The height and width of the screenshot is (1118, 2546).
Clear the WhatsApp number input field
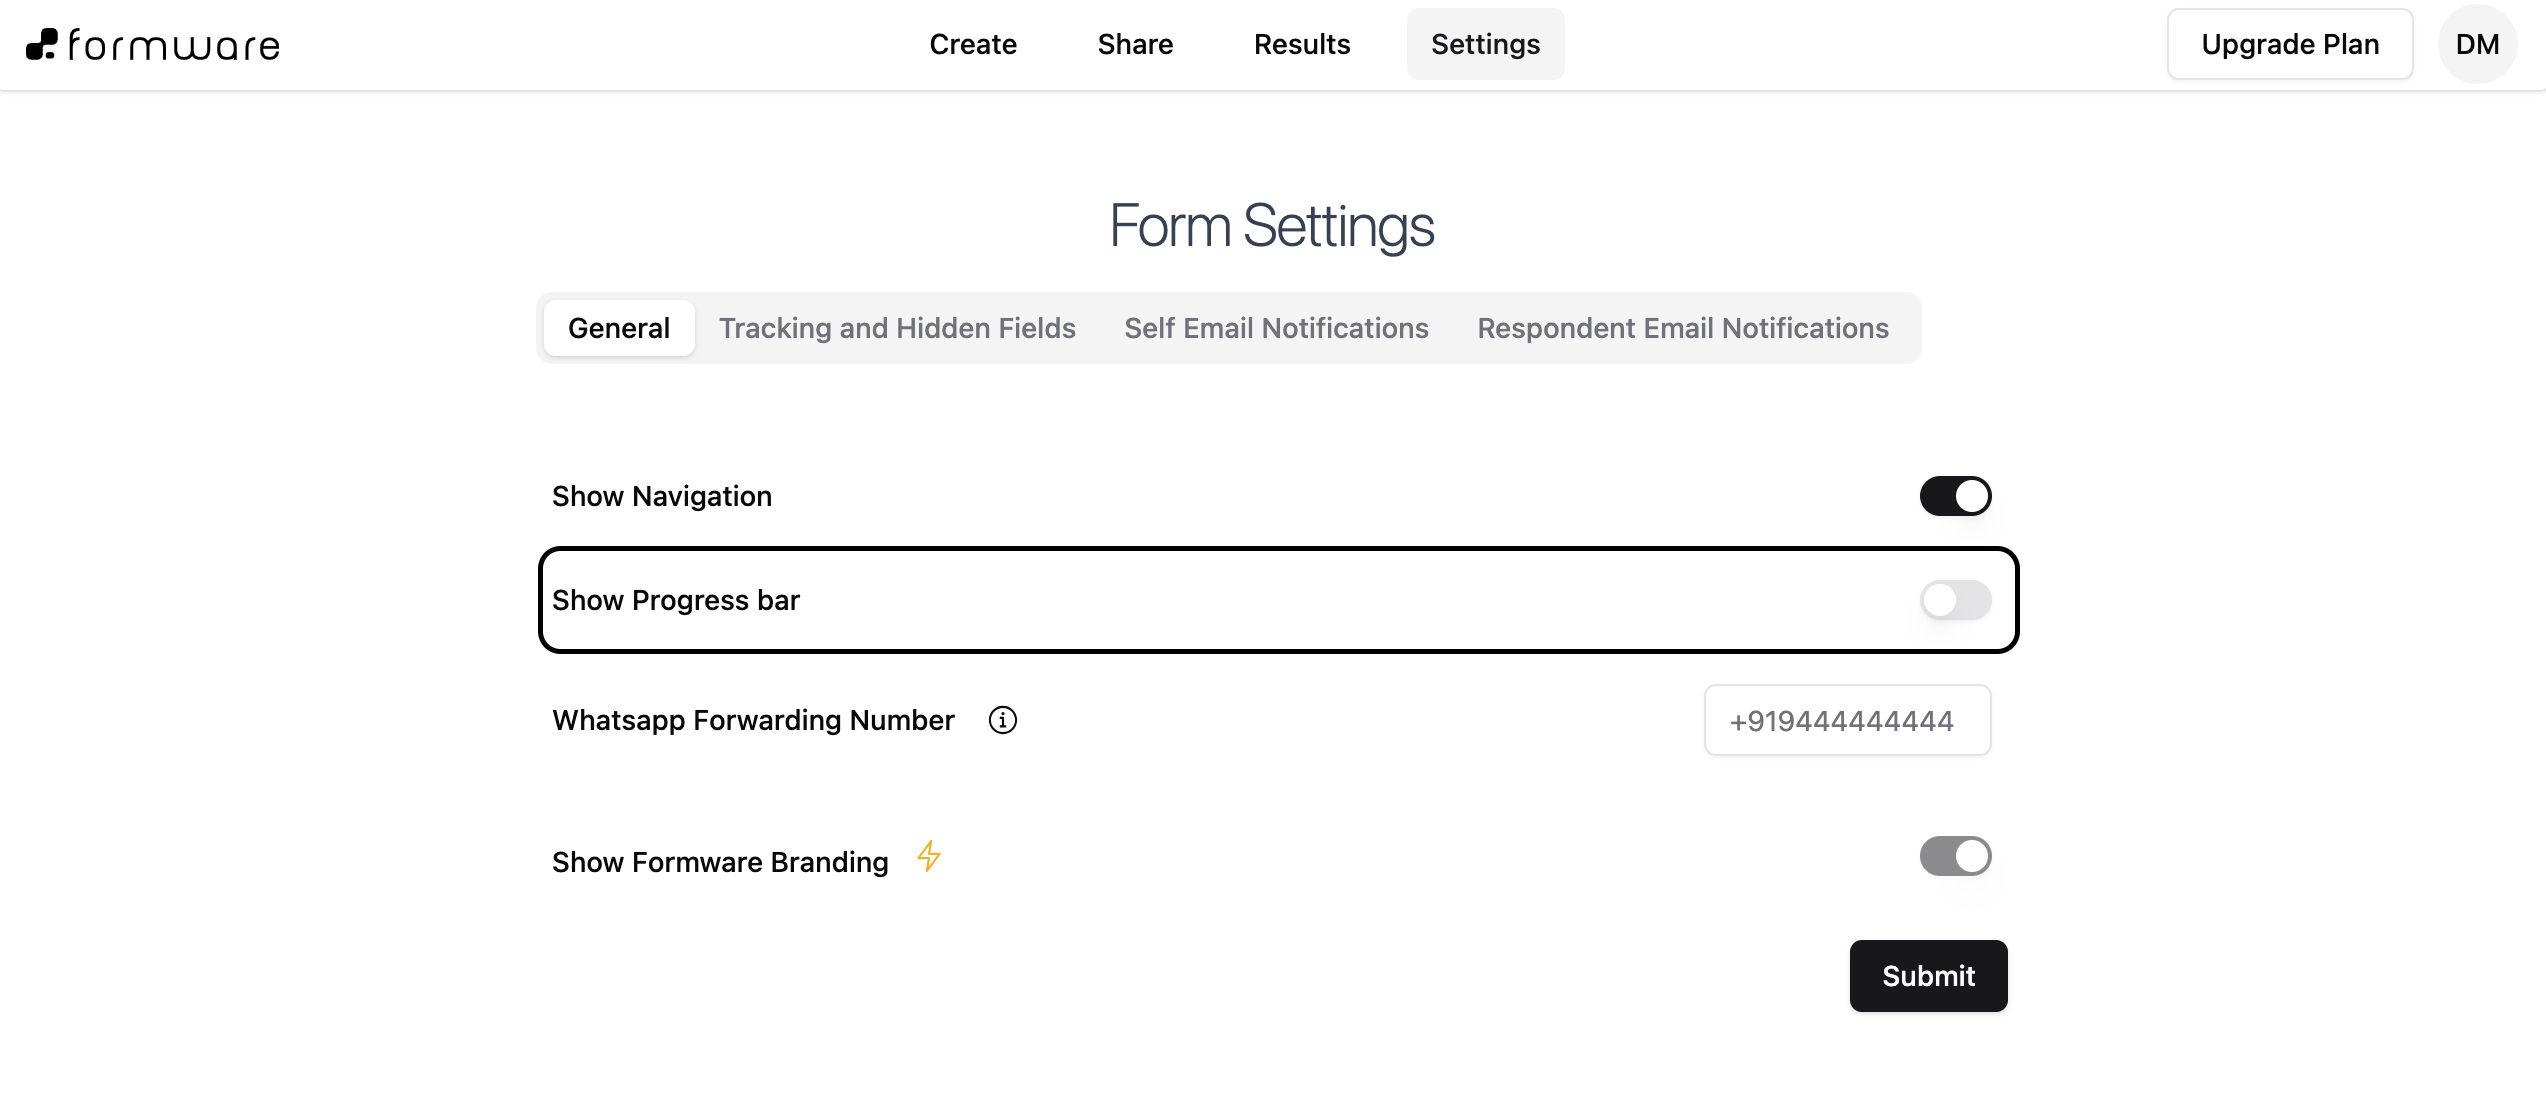coord(1848,720)
